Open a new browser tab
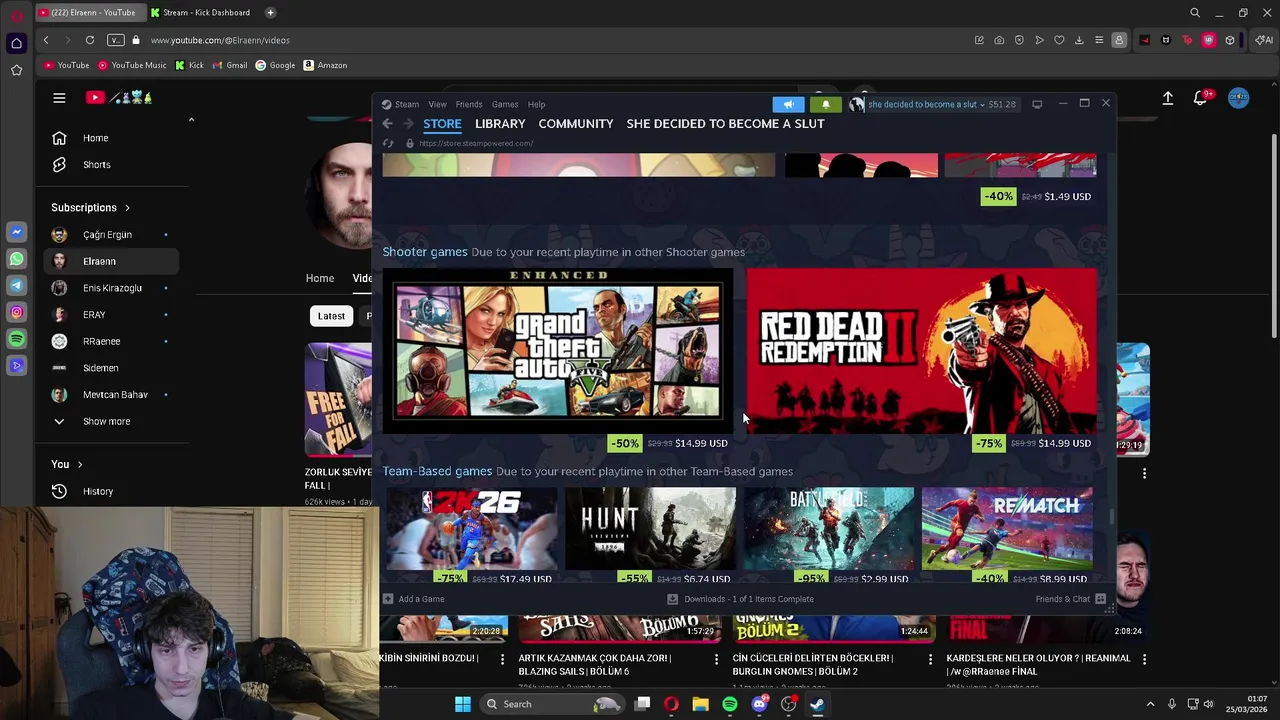Image resolution: width=1280 pixels, height=720 pixels. click(x=271, y=13)
